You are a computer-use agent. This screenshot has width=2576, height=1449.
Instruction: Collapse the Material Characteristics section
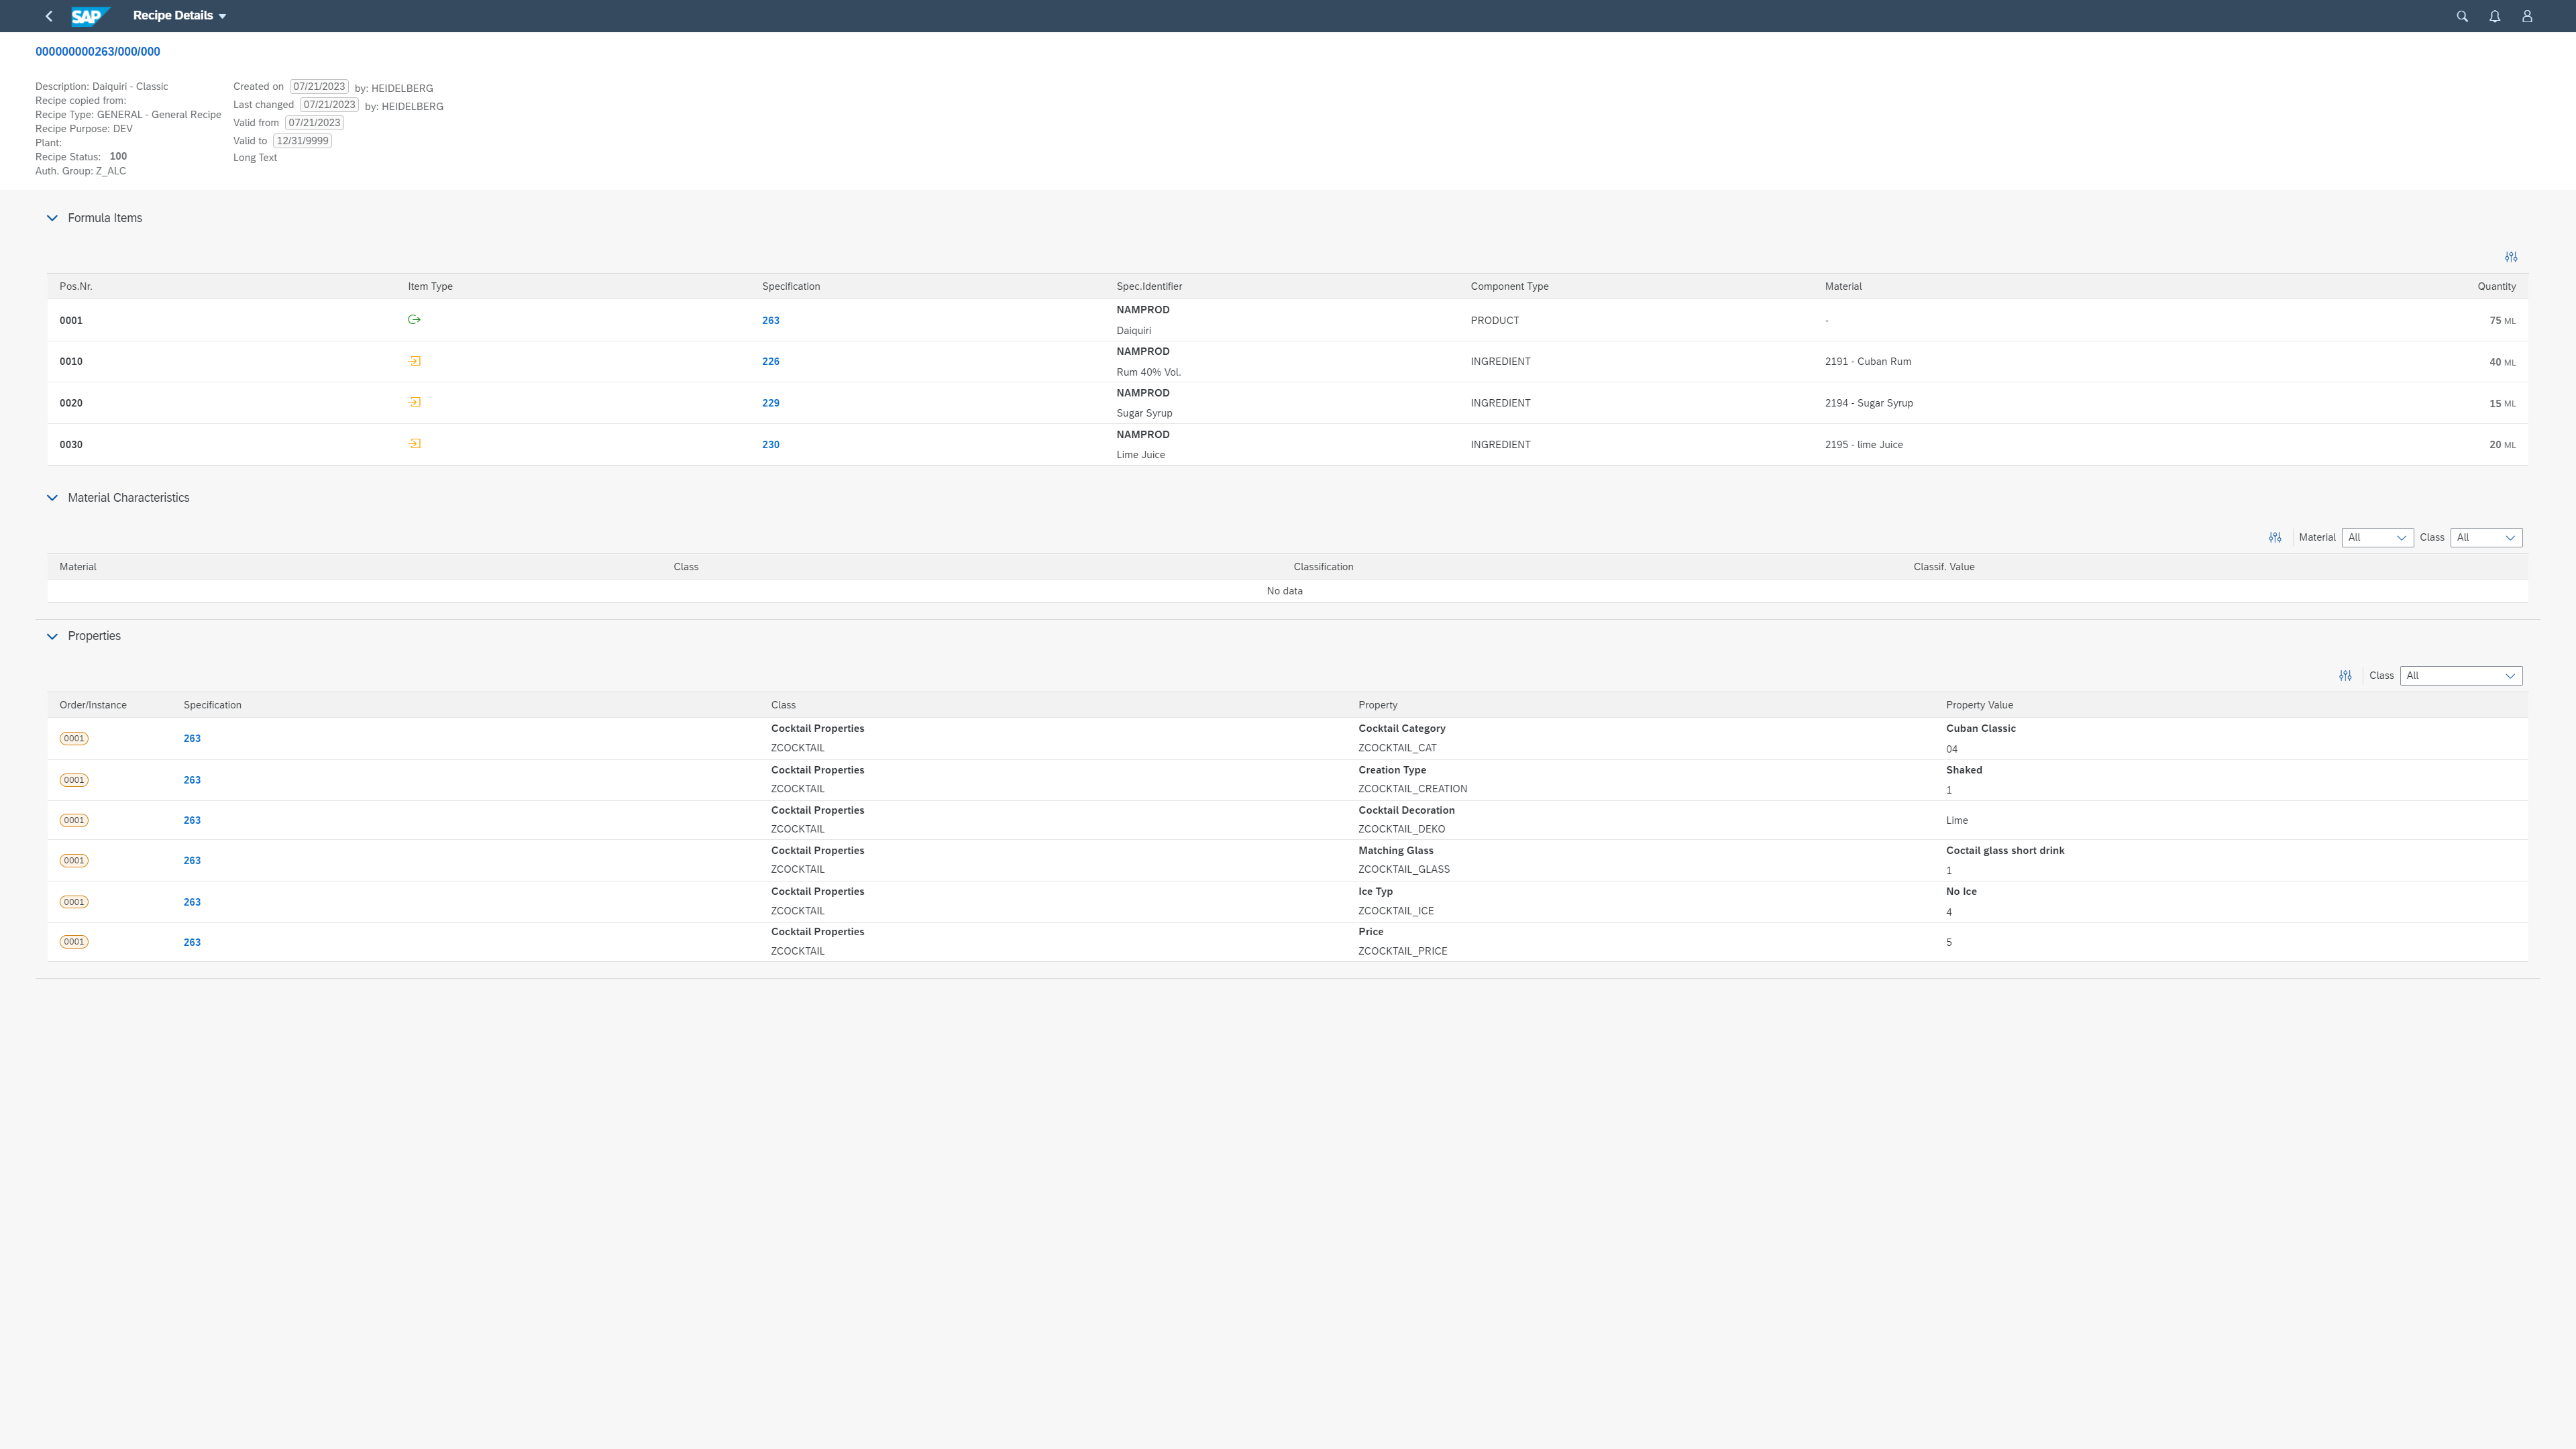point(52,498)
